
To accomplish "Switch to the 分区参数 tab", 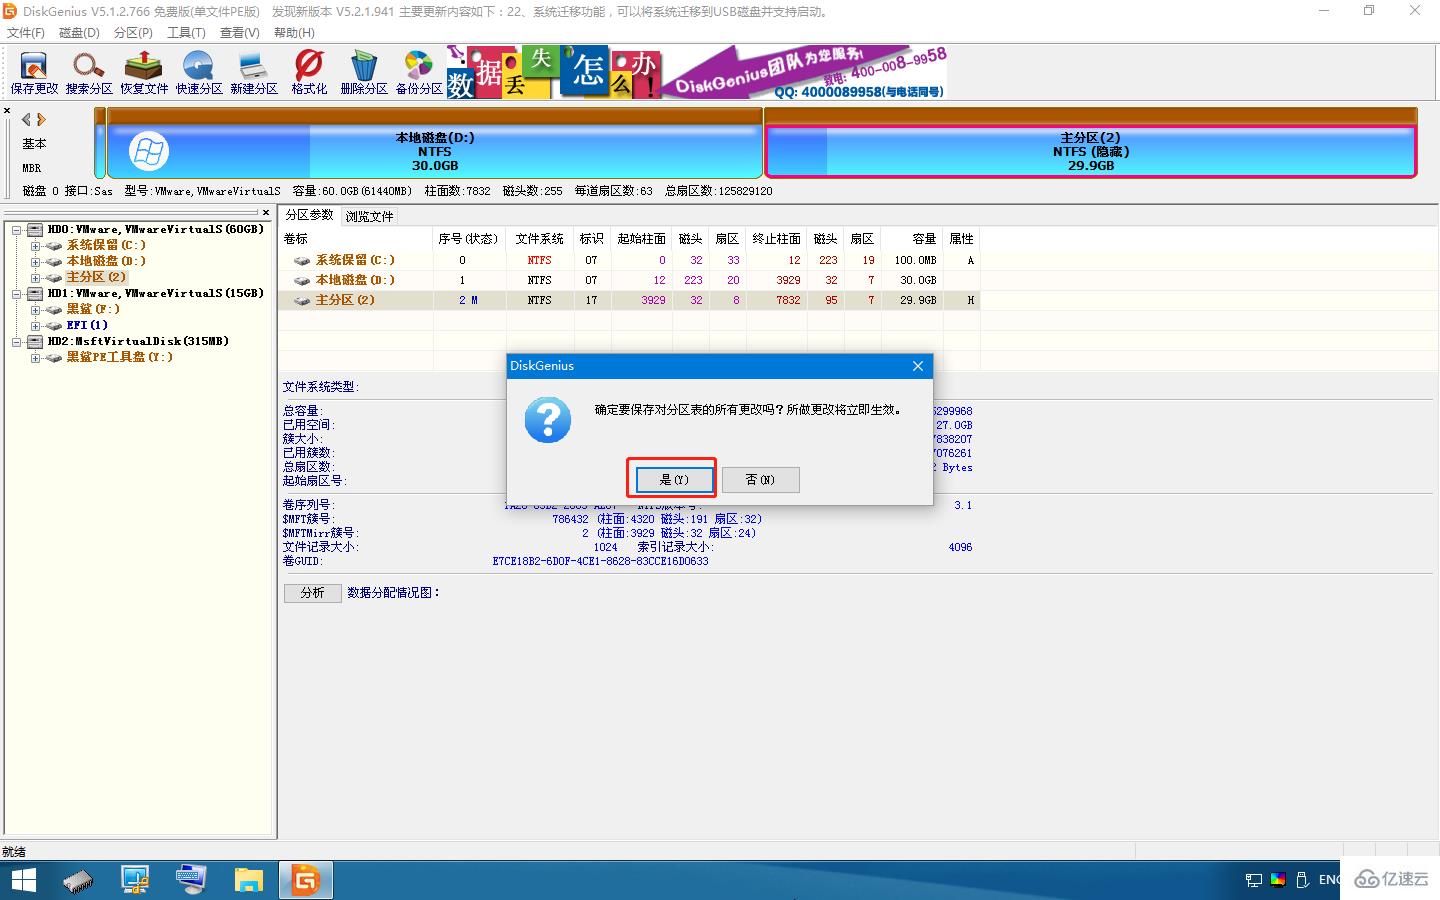I will point(309,215).
